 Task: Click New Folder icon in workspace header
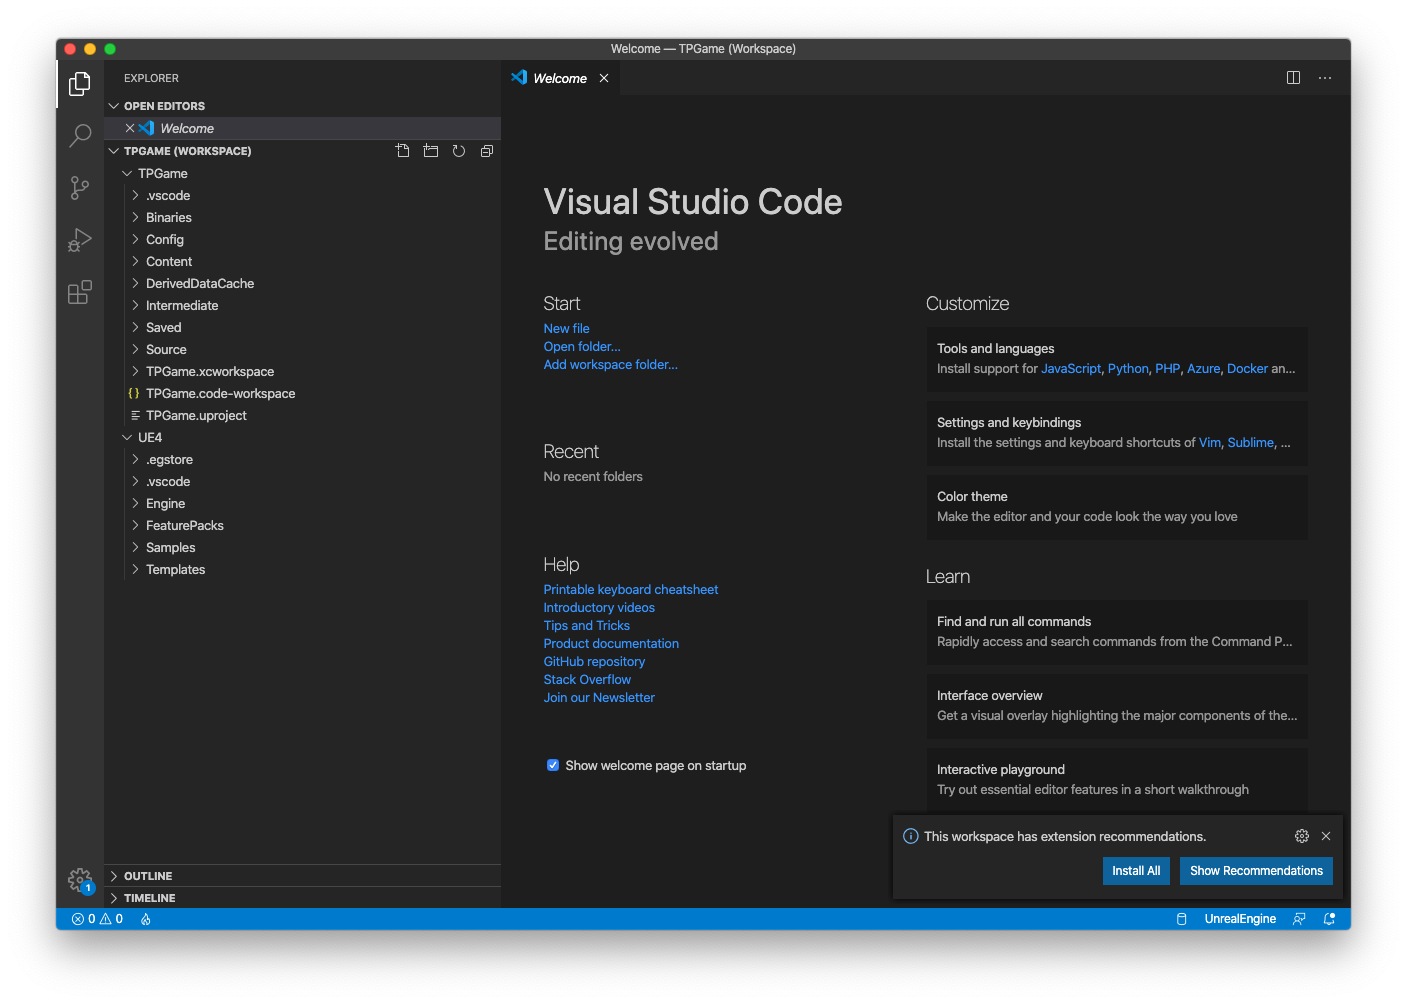pyautogui.click(x=431, y=151)
